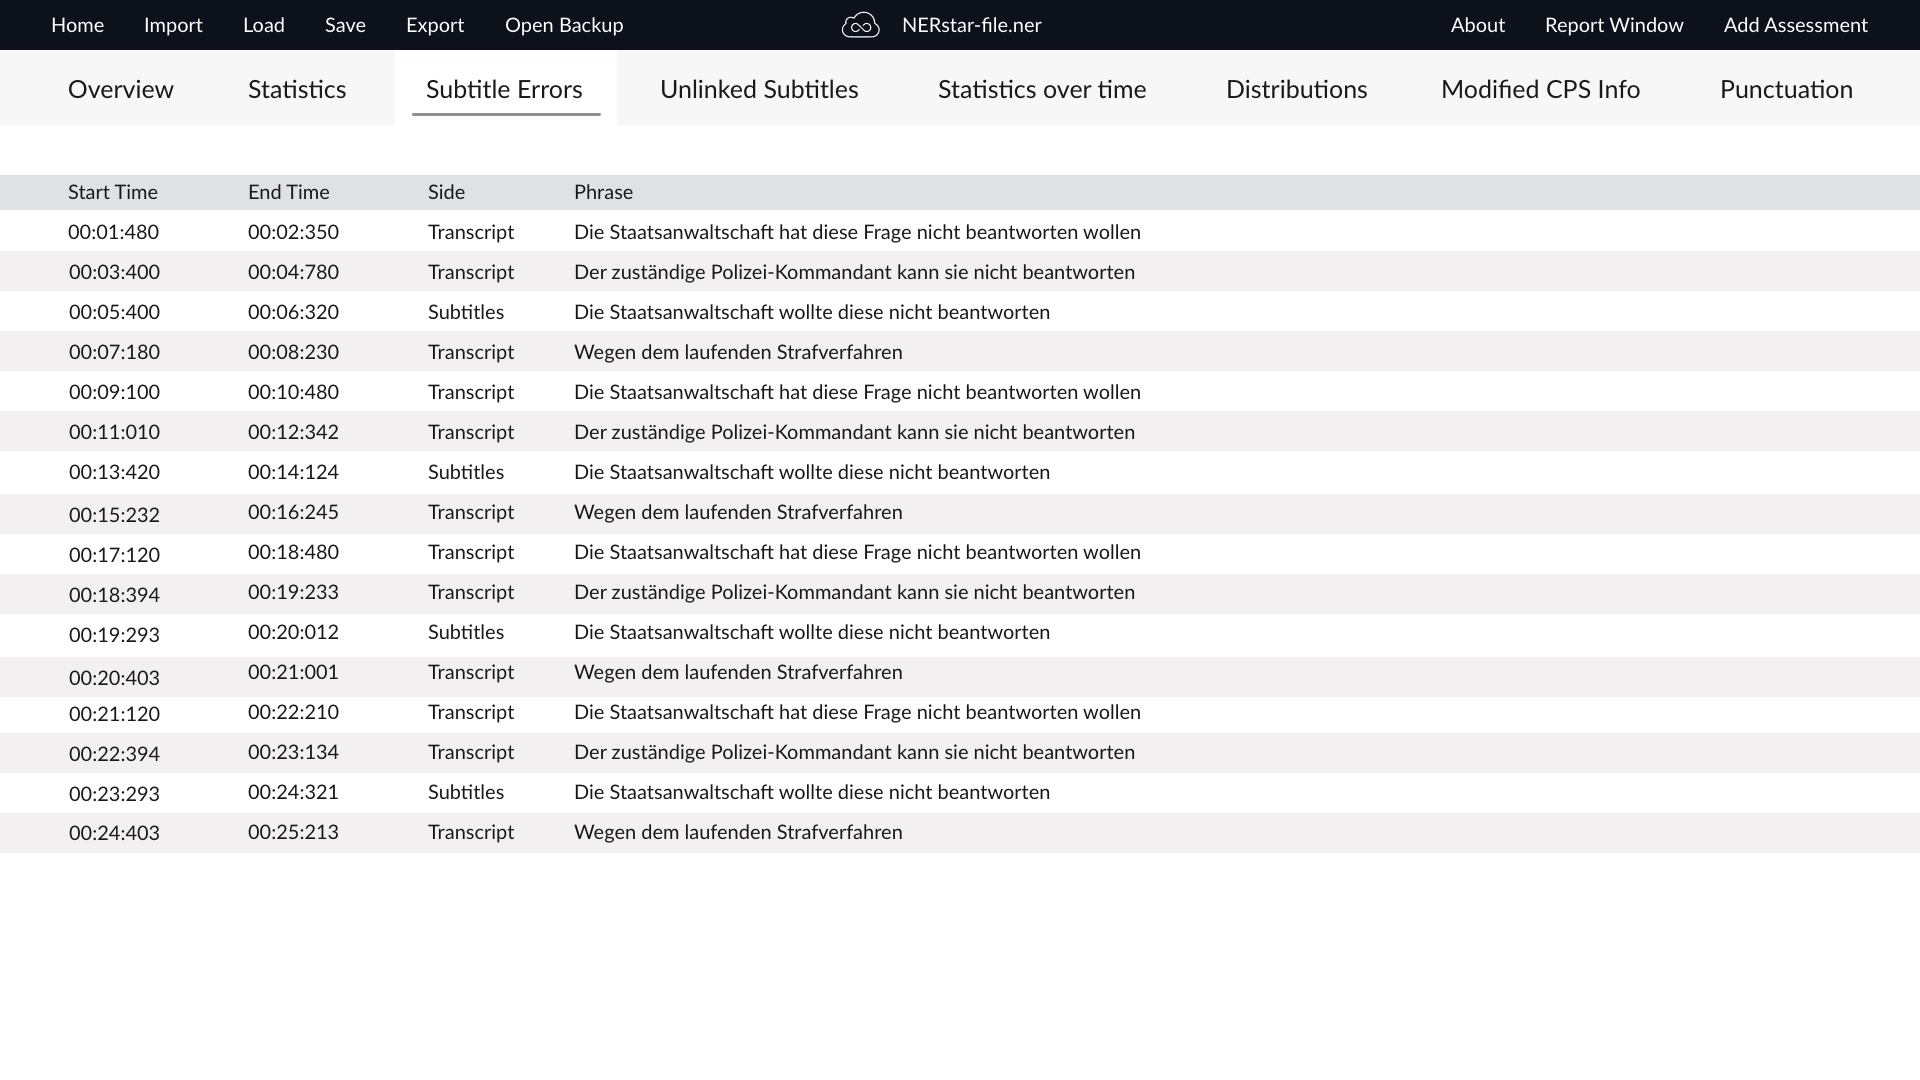Sort by the Start Time column header

click(x=113, y=192)
